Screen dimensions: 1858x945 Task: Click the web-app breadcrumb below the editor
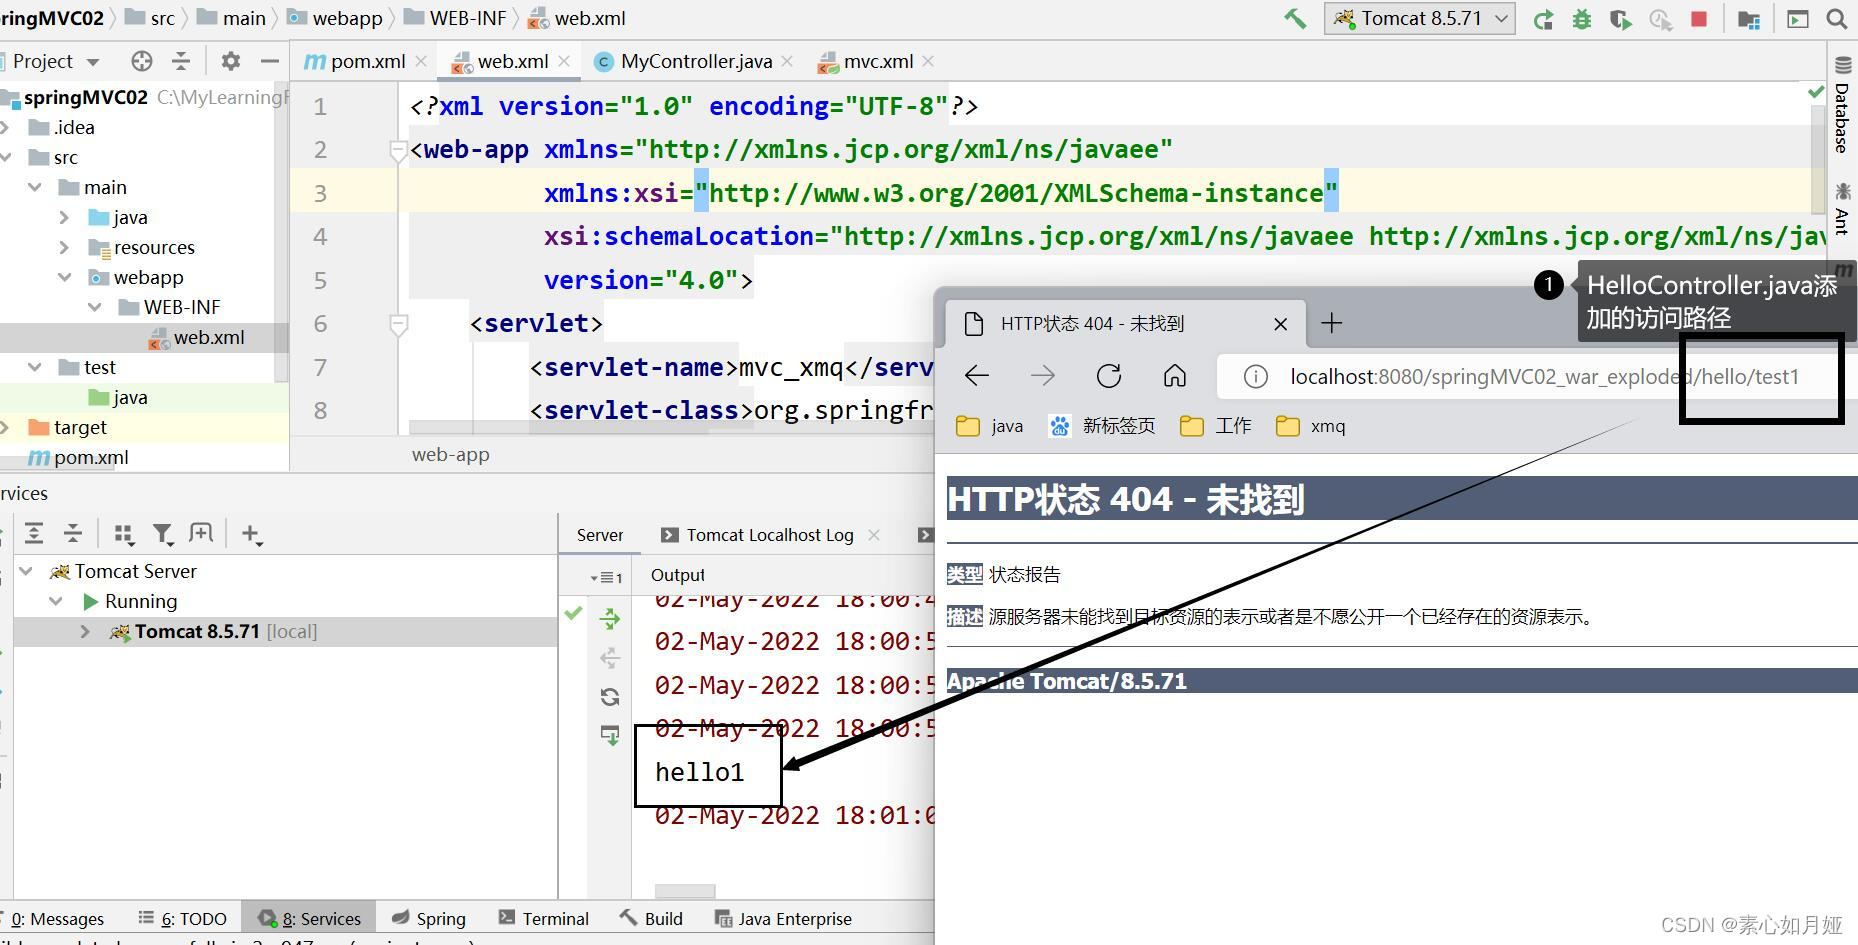pyautogui.click(x=450, y=454)
